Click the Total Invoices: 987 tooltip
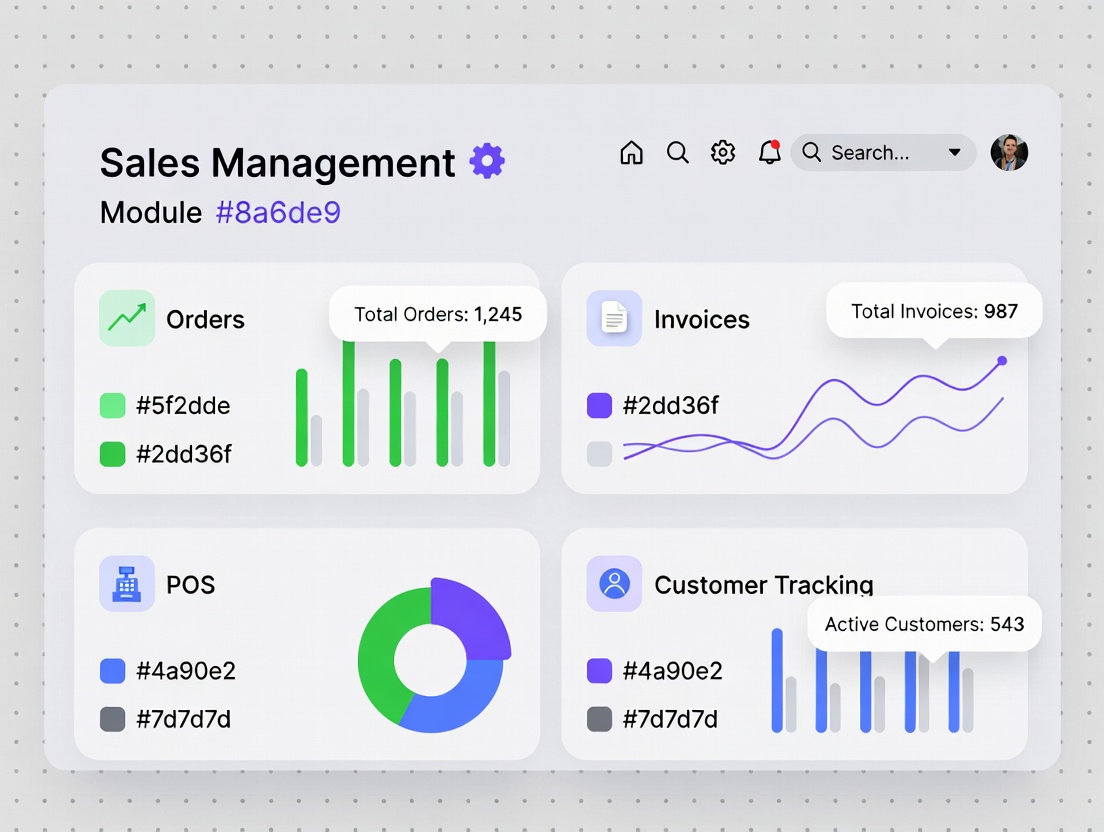This screenshot has width=1104, height=832. click(x=934, y=311)
